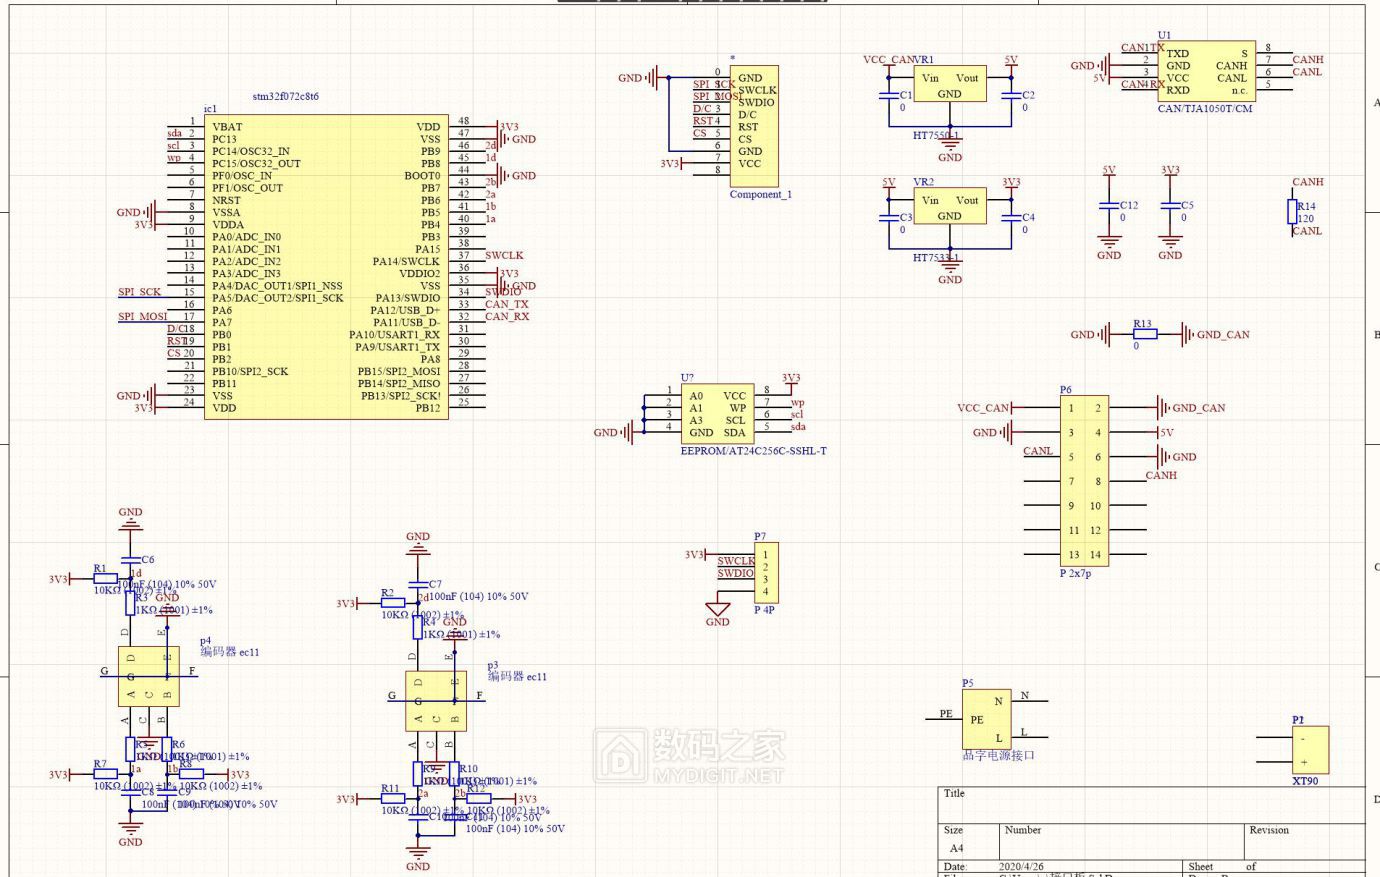Screen dimensions: 1380x877
Task: Click the BOOT0 pin name on the MCU
Action: click(422, 175)
